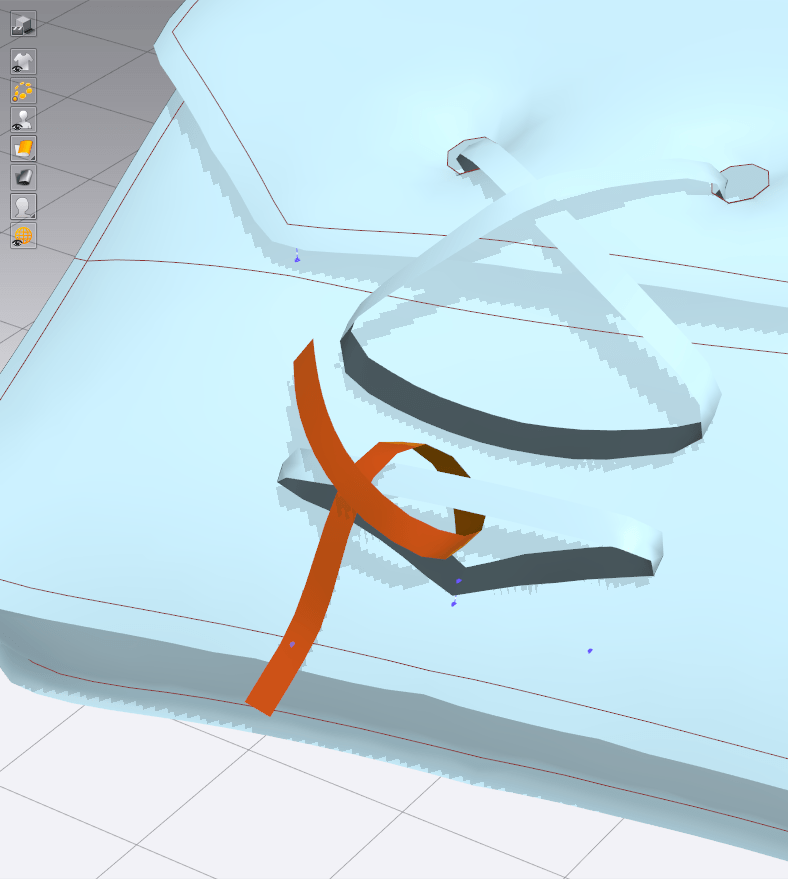Toggle the orange globe visibility icon
Viewport: 788px width, 880px height.
(23, 236)
